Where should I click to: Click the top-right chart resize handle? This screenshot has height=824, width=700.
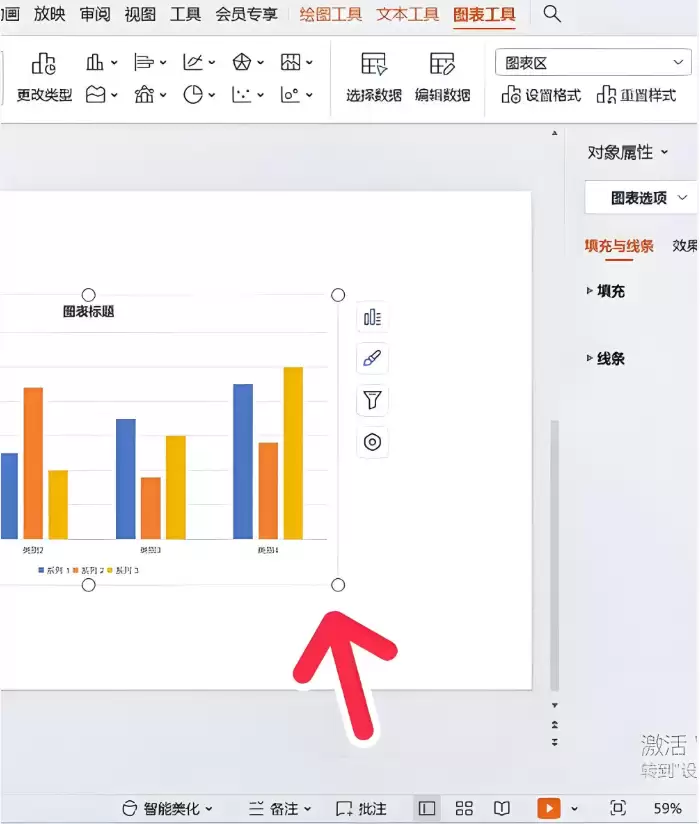tap(338, 295)
